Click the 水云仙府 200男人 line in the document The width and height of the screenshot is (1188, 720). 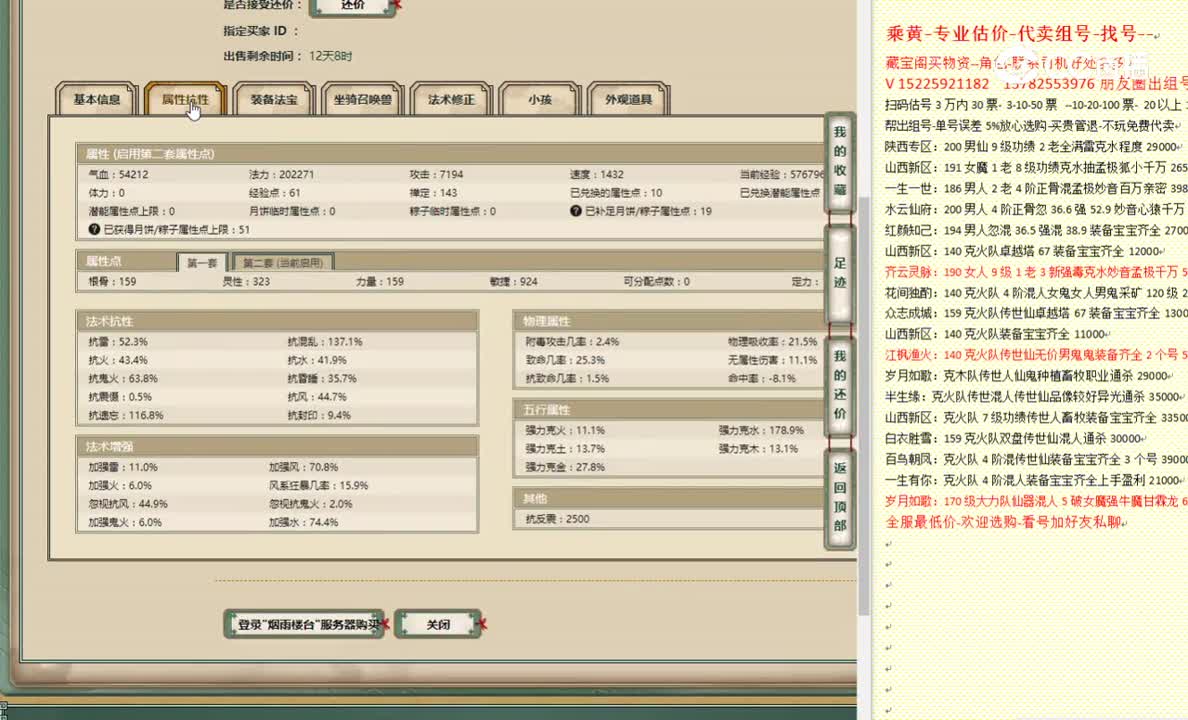pos(1036,209)
